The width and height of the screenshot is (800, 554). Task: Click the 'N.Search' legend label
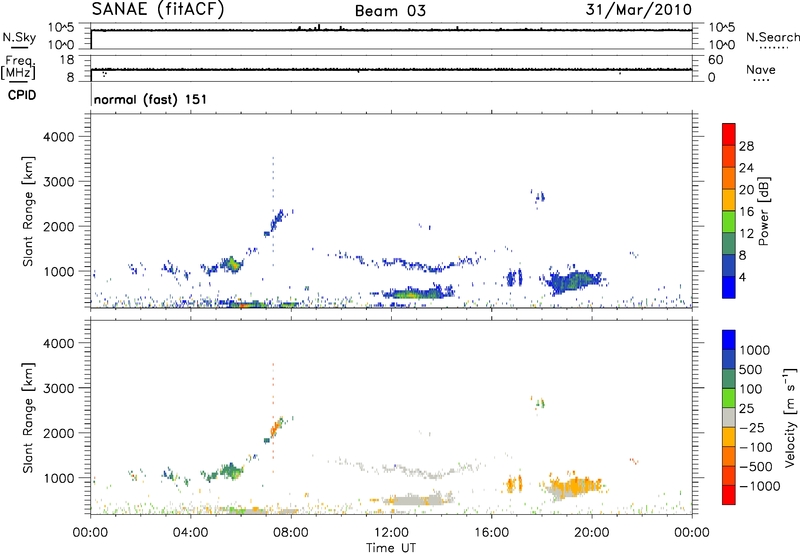(x=773, y=37)
